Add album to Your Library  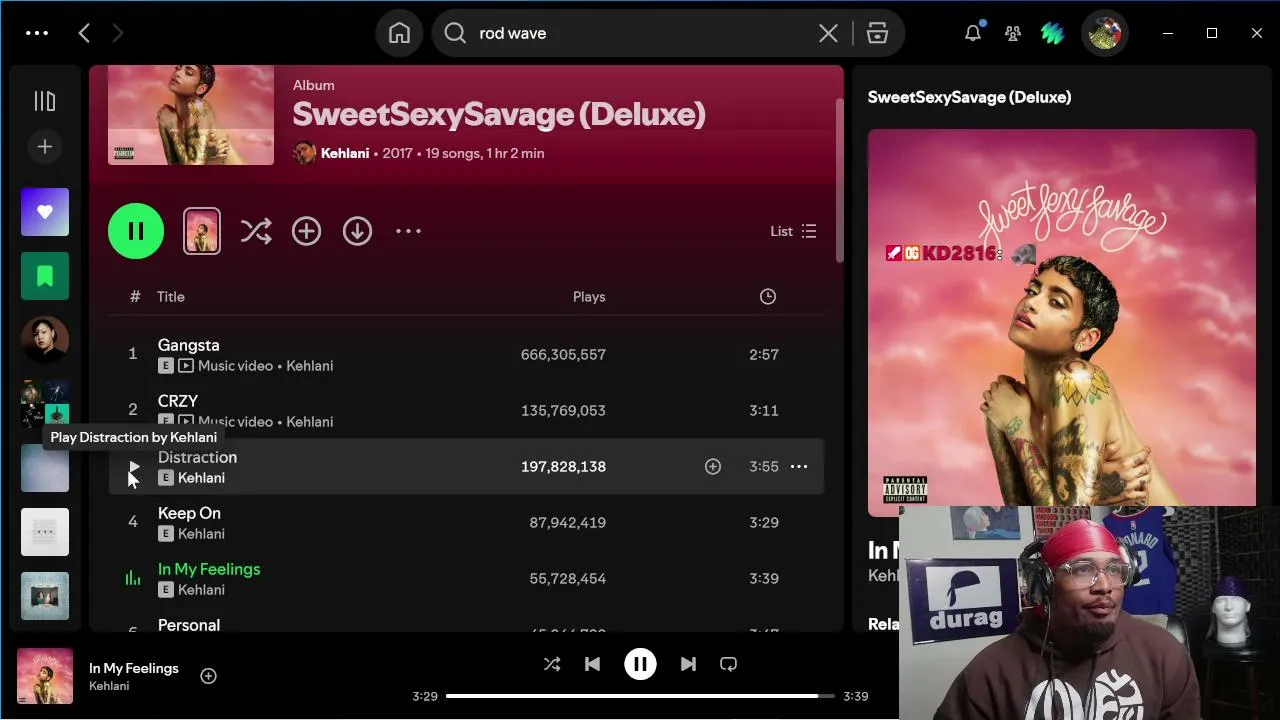click(x=306, y=231)
